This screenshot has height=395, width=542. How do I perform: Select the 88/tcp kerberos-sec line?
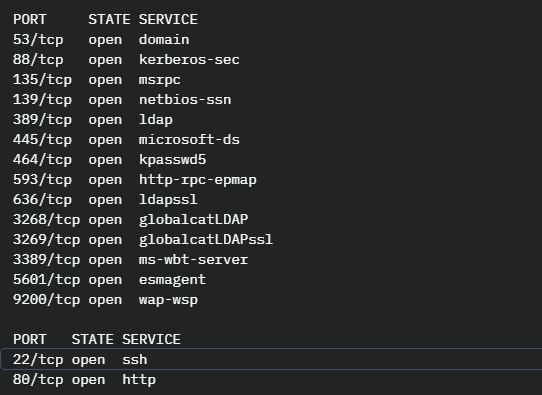click(126, 60)
